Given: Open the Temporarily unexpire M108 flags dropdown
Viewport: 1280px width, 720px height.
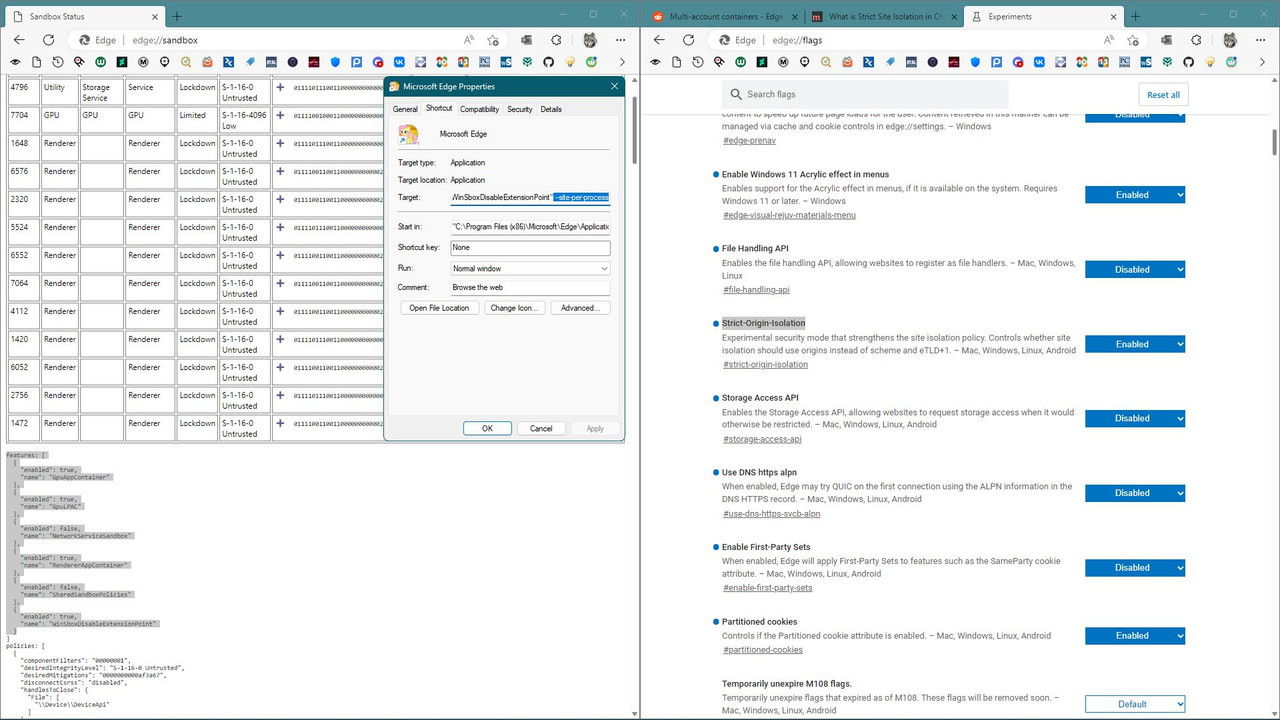Looking at the screenshot, I should coord(1135,704).
